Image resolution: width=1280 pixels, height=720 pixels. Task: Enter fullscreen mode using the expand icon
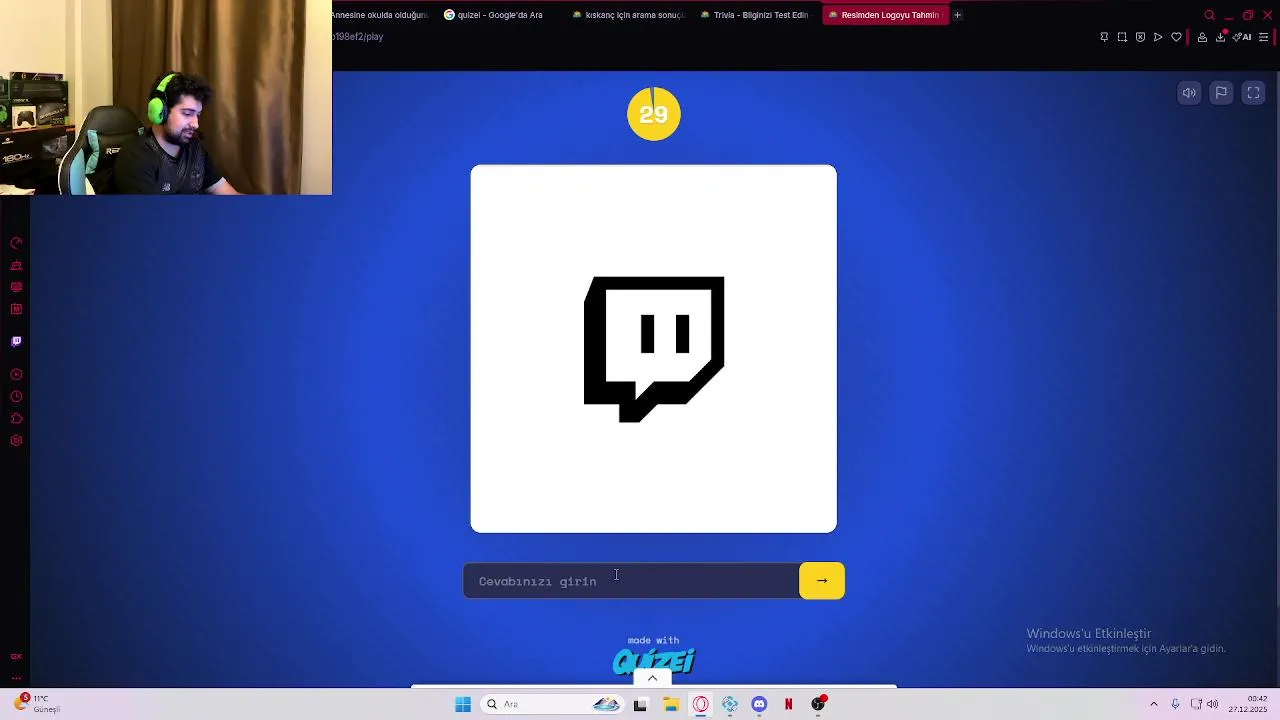point(1253,93)
